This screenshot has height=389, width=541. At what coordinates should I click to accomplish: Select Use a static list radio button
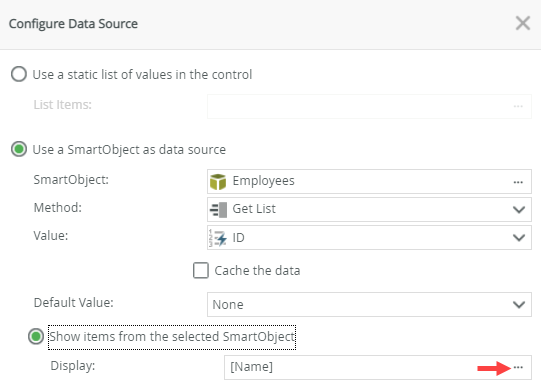(19, 74)
